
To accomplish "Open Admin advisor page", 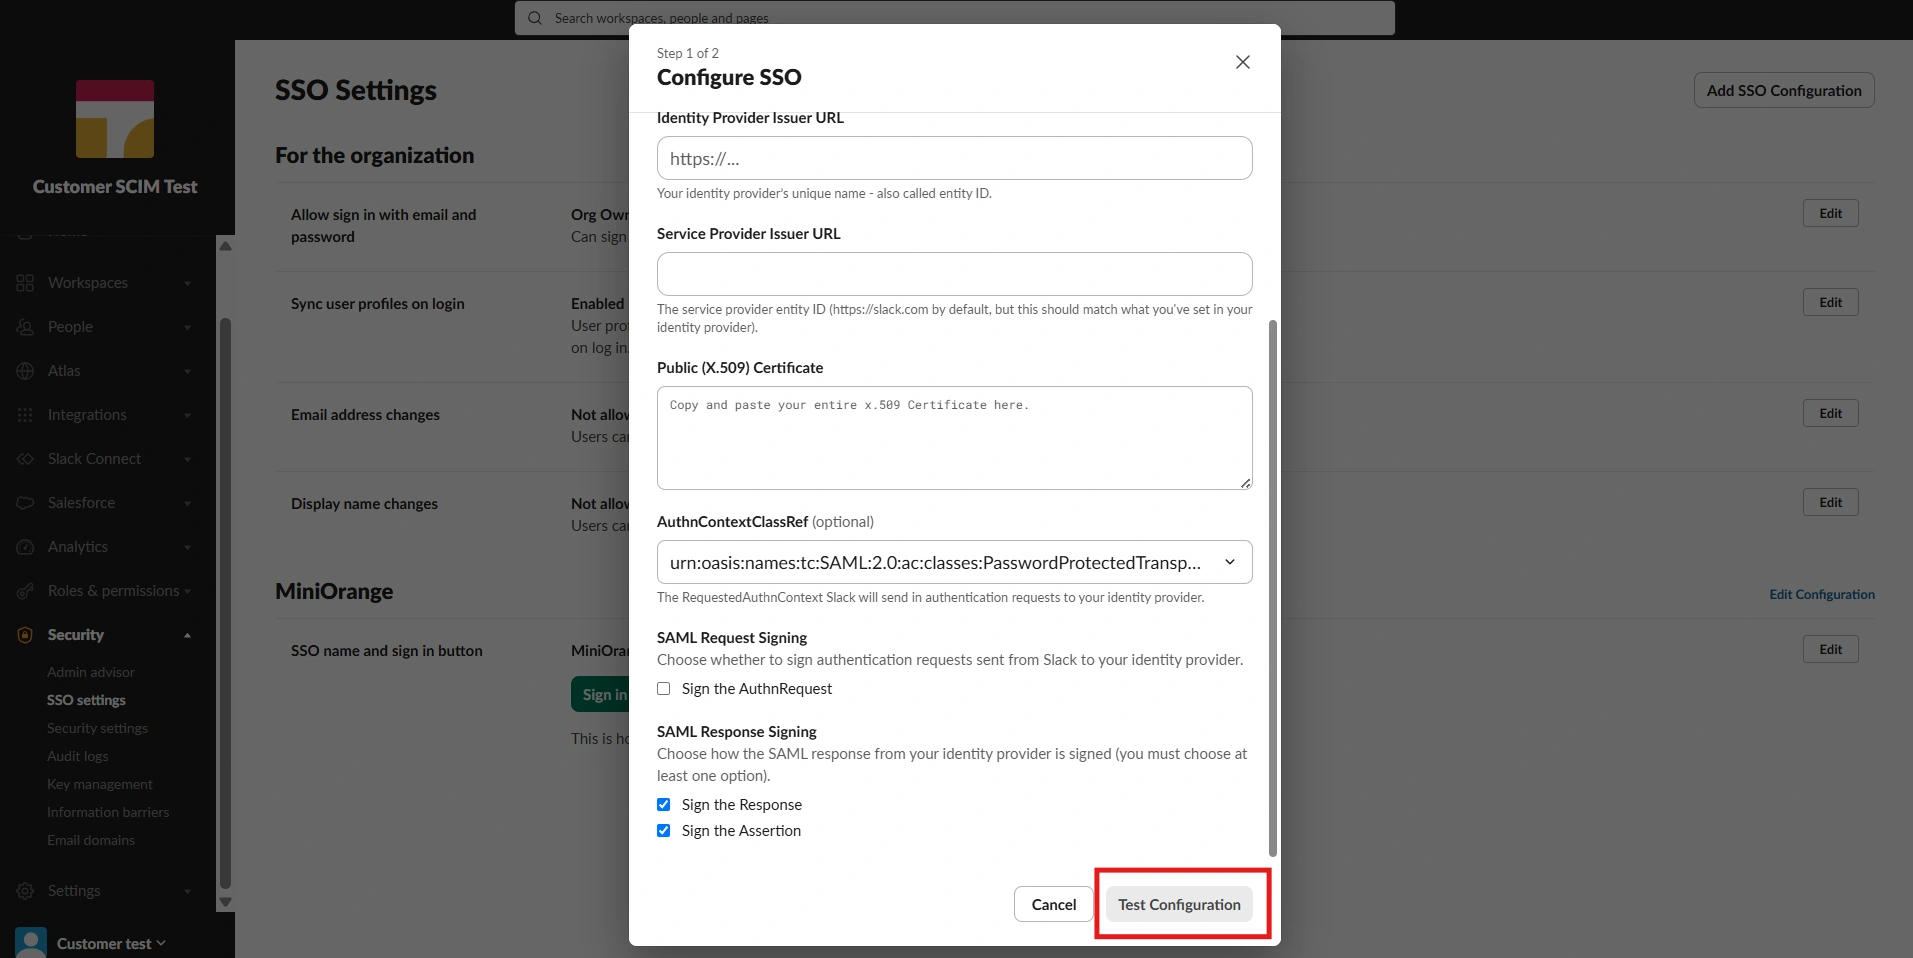I will tap(91, 672).
